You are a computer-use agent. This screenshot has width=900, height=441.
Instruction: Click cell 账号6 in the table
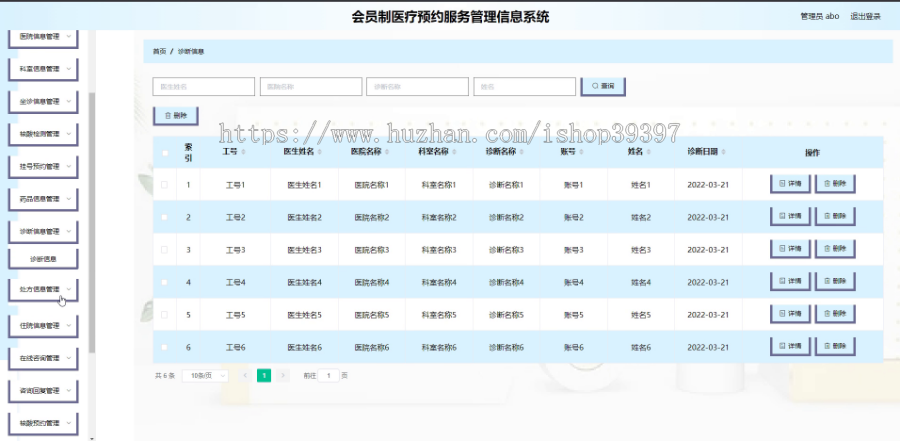click(573, 347)
